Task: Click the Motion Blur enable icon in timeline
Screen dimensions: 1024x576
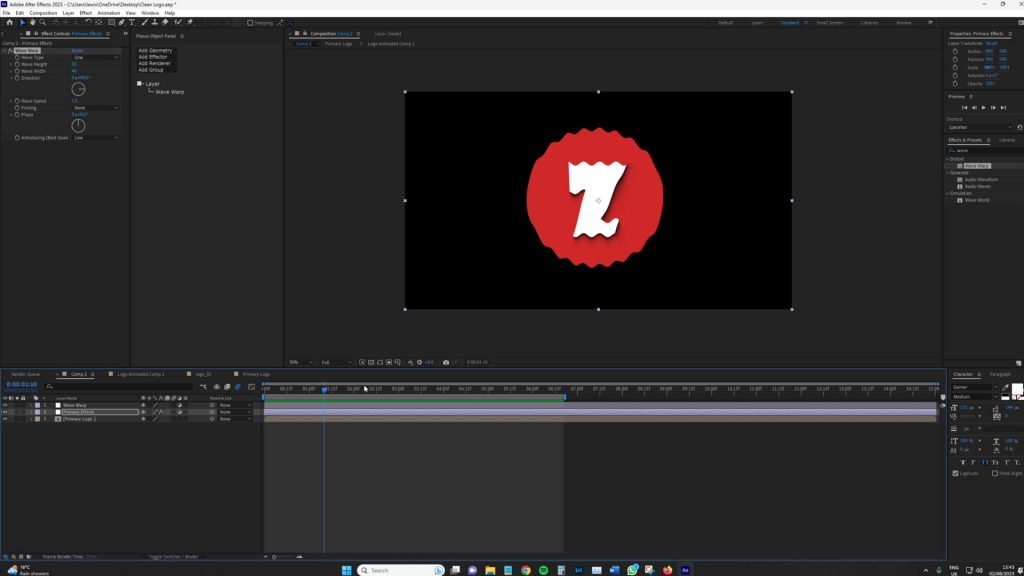Action: point(237,387)
